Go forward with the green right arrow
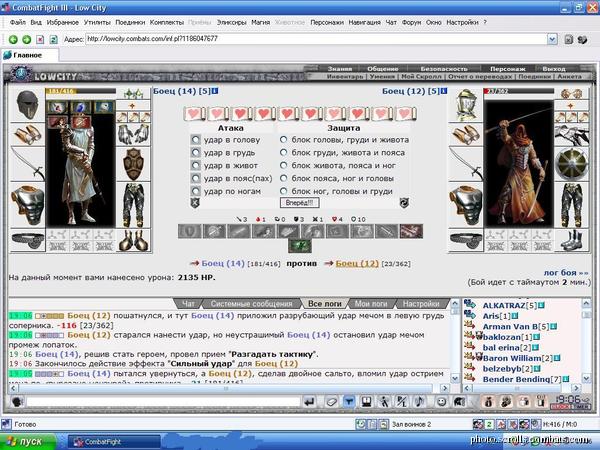Screen dimensions: 600x450 (26, 39)
